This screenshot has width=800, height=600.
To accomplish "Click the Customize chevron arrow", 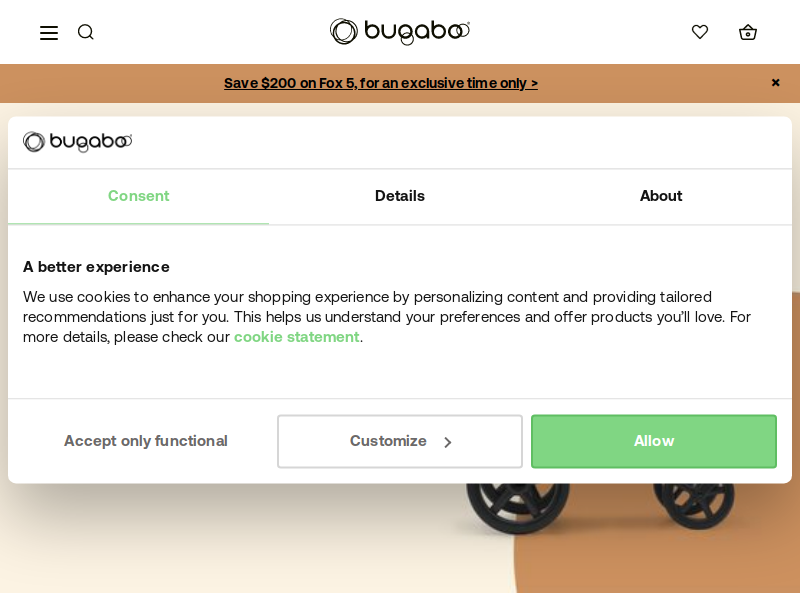I will click(x=447, y=442).
